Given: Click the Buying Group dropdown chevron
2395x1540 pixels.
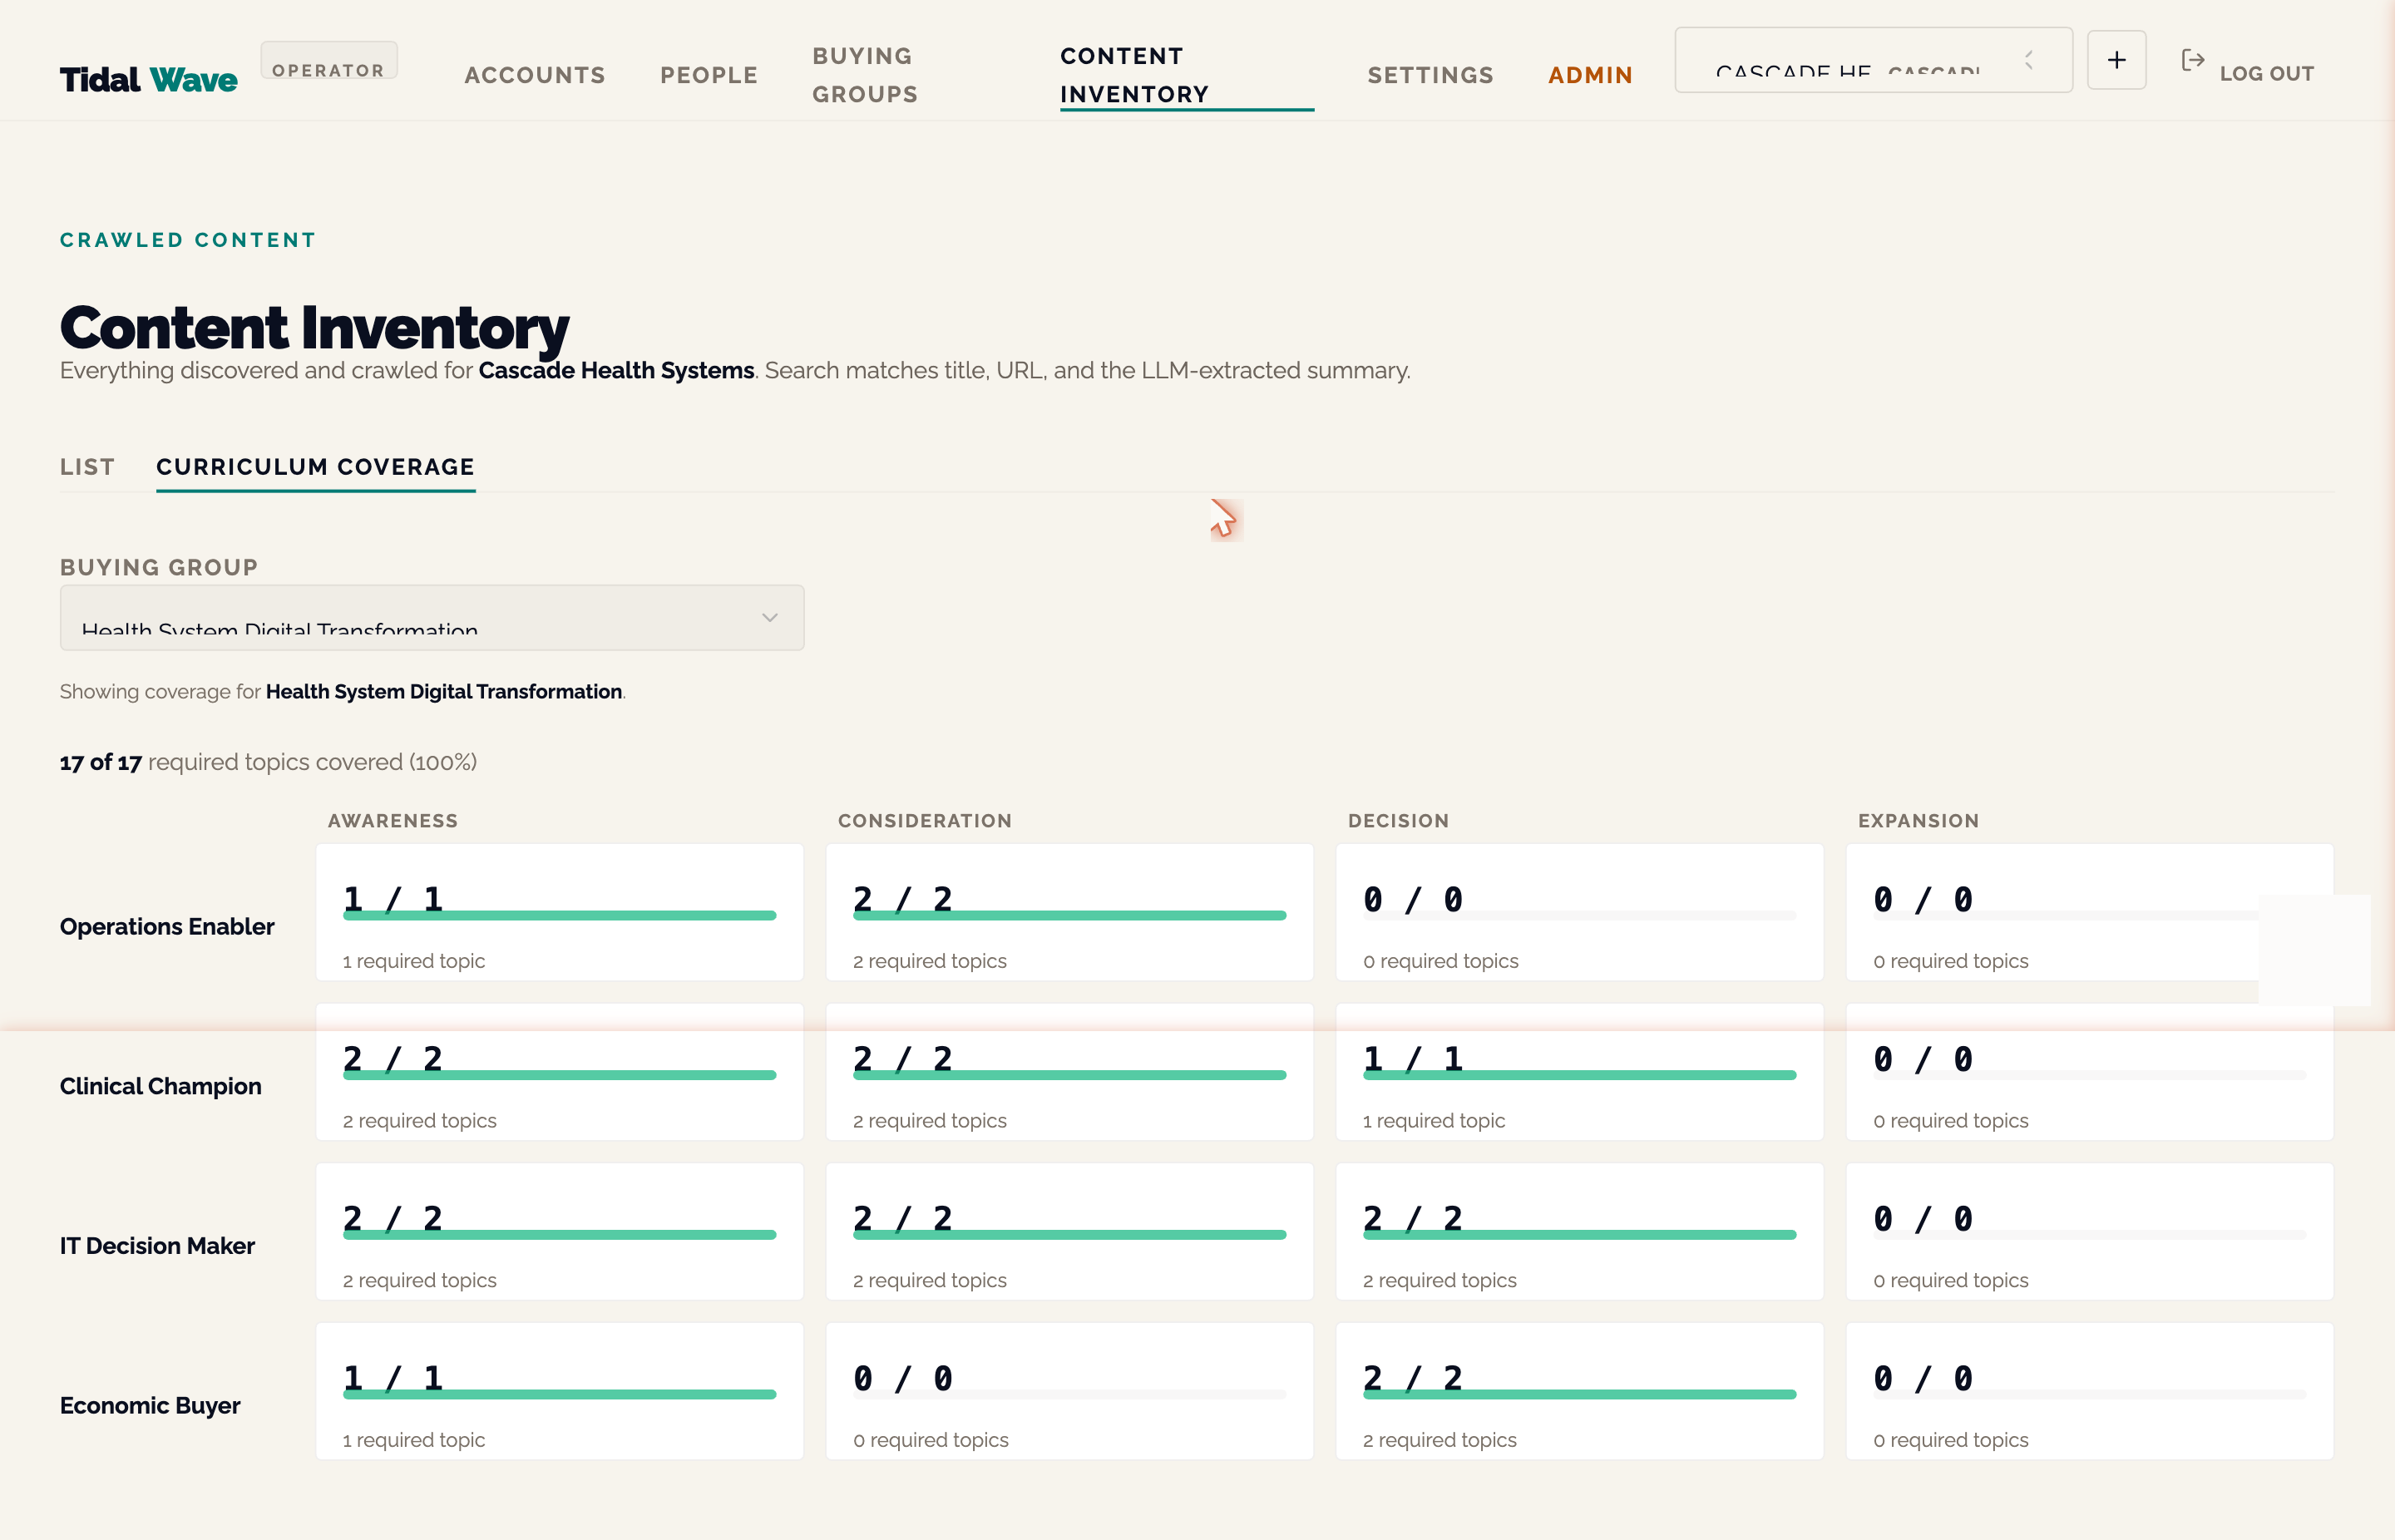Looking at the screenshot, I should [x=769, y=617].
